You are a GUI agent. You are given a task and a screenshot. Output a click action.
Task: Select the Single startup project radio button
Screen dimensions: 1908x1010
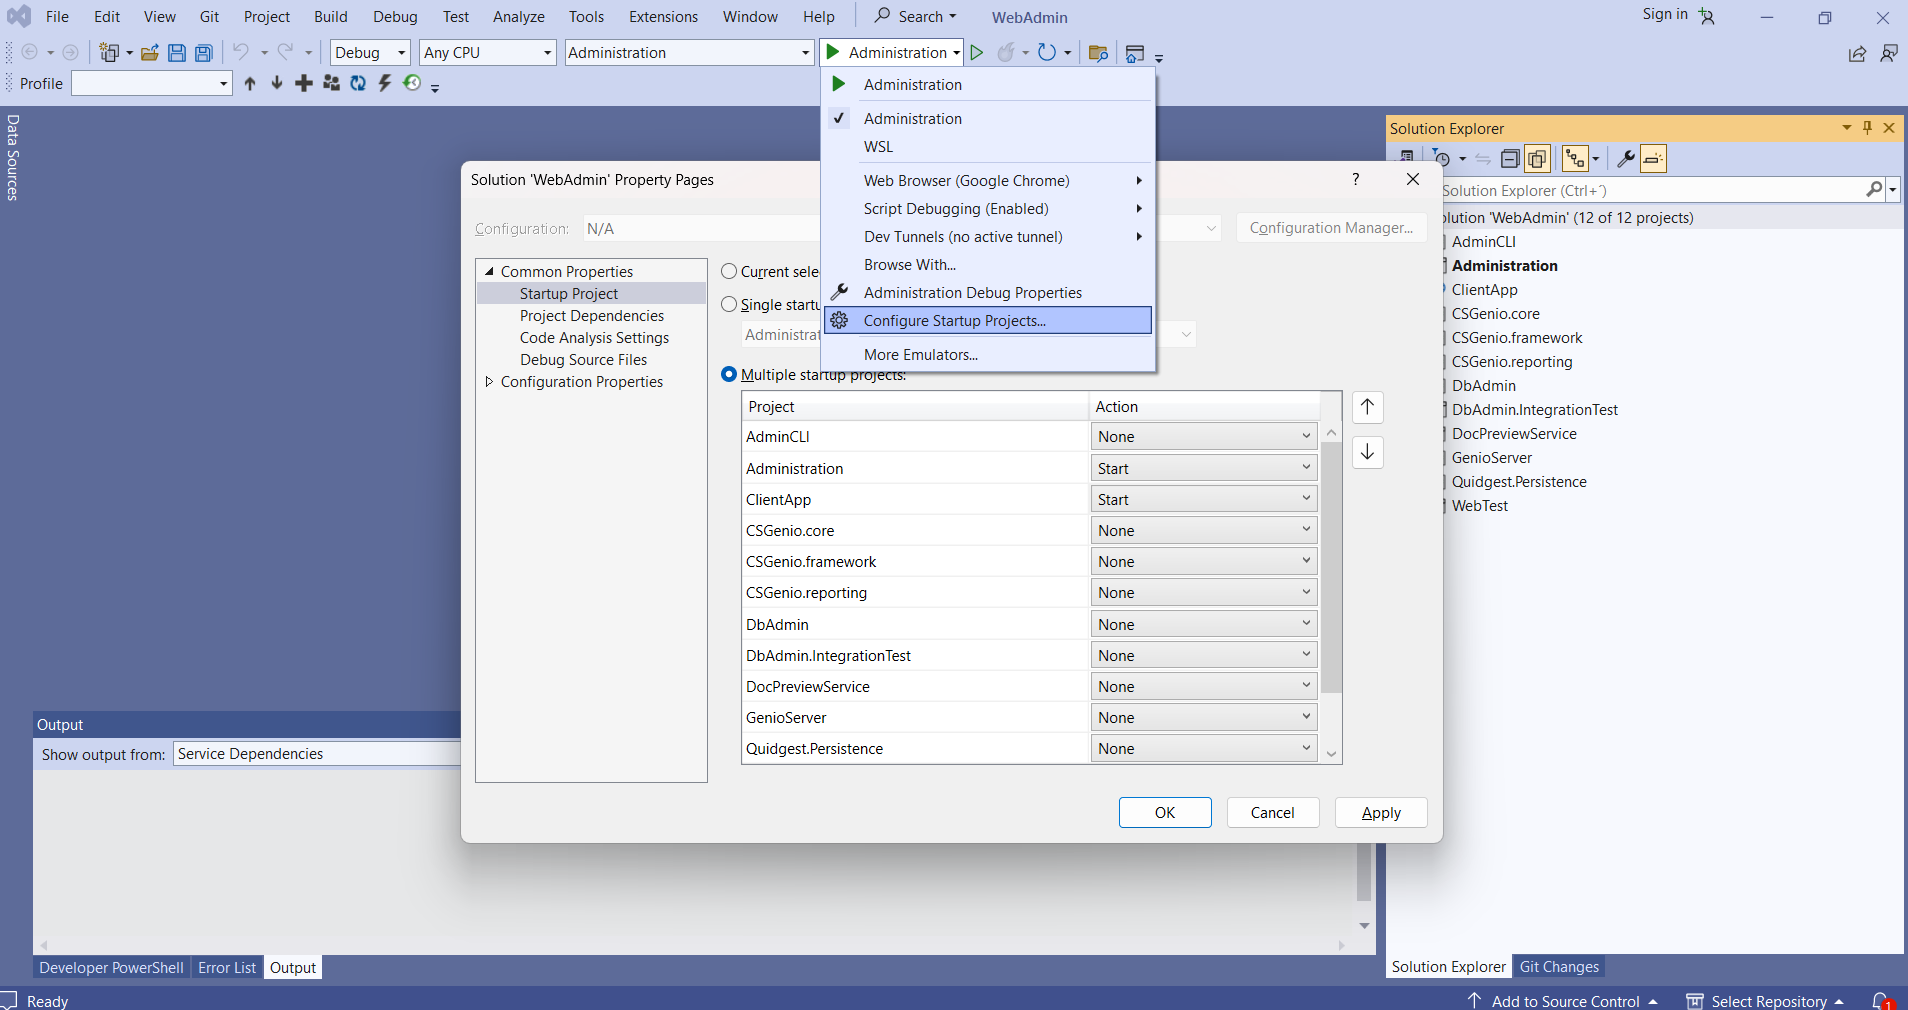click(x=729, y=304)
